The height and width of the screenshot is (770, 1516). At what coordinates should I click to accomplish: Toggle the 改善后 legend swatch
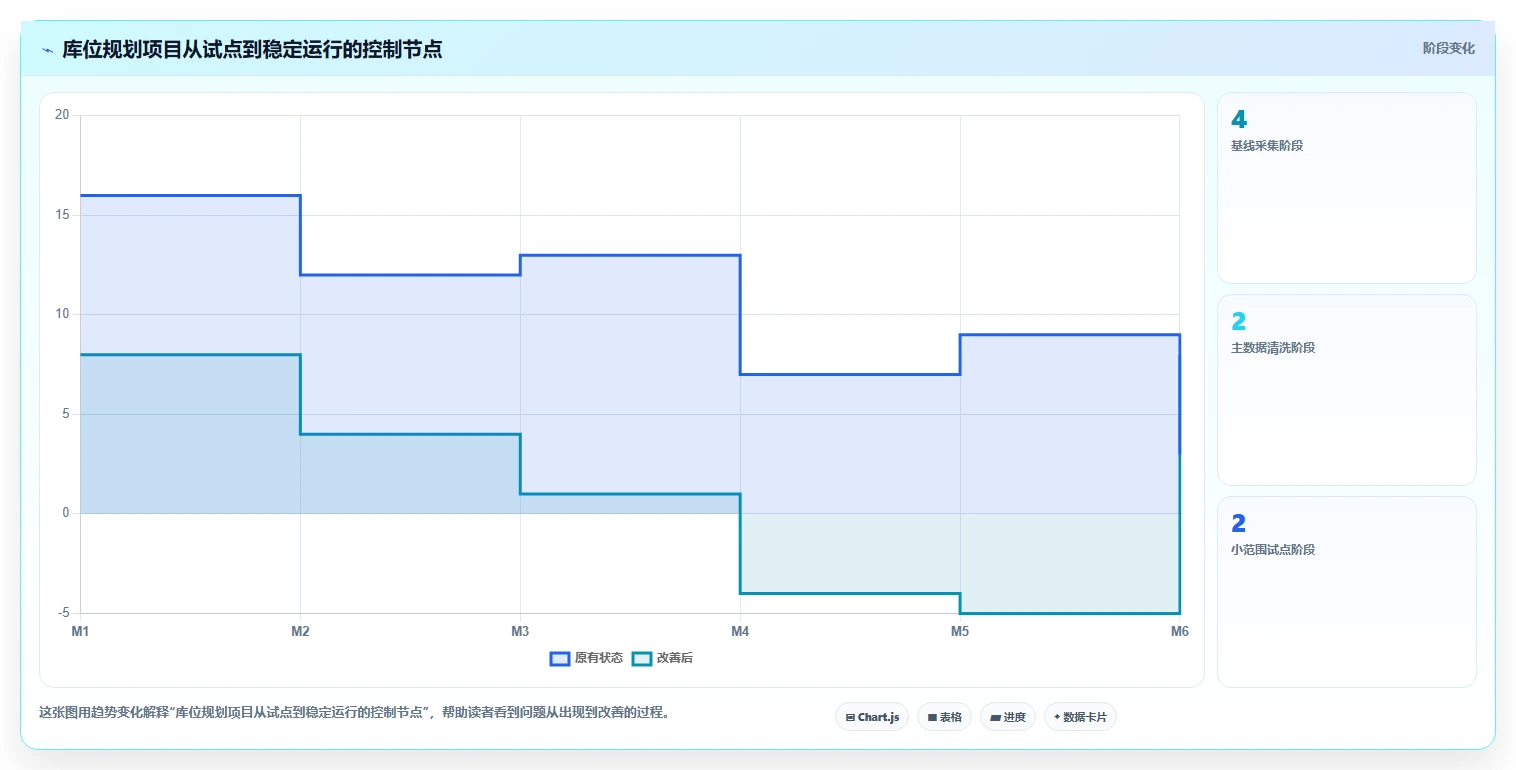(642, 658)
